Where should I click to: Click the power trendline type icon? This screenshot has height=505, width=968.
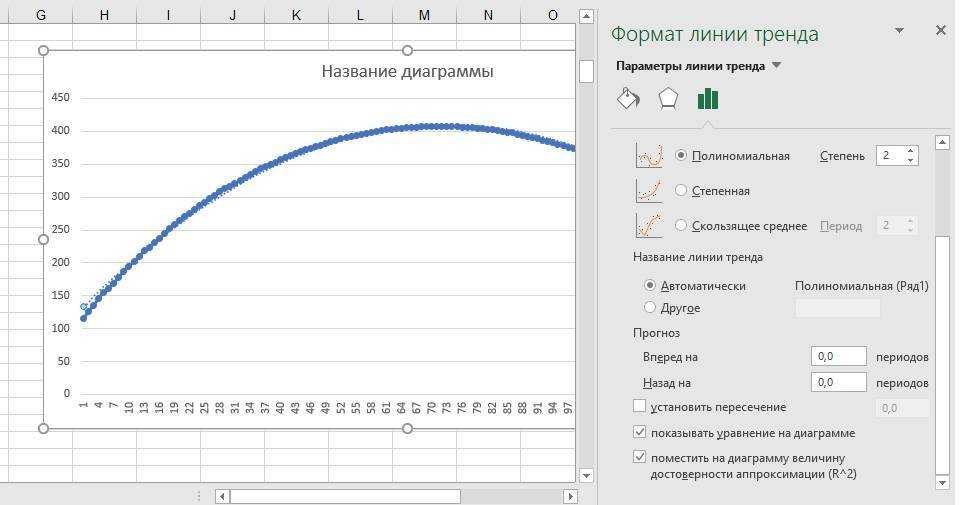point(649,191)
